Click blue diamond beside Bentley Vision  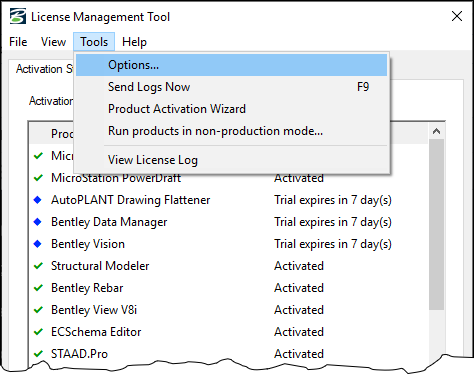(38, 244)
